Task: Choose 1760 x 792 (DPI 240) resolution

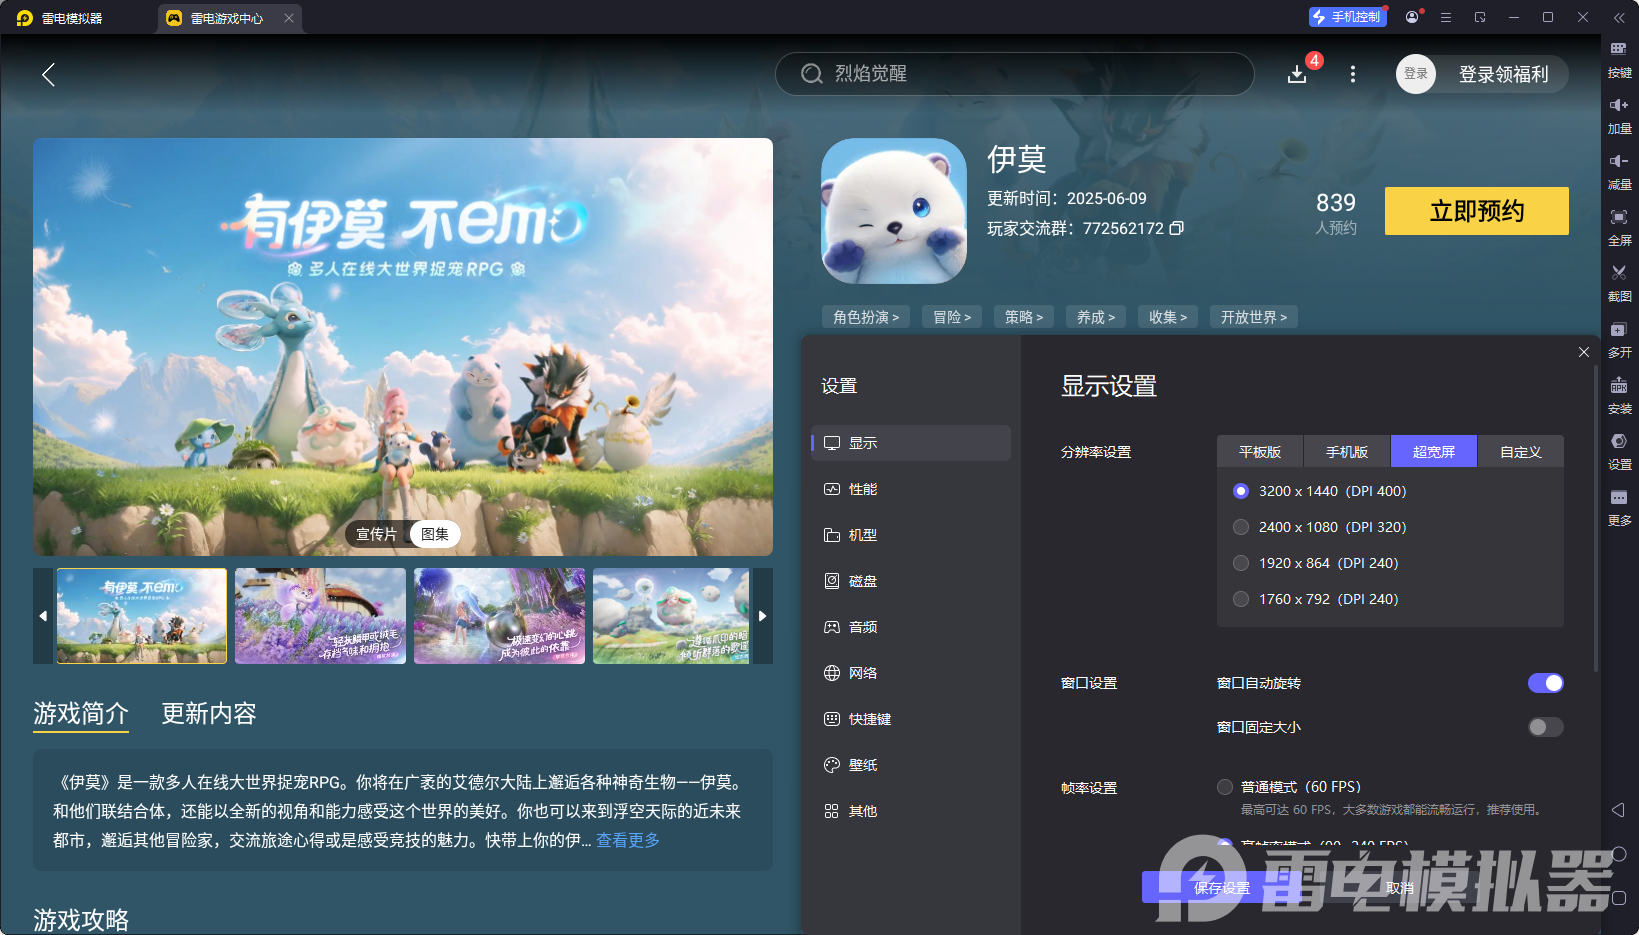Action: click(1241, 599)
